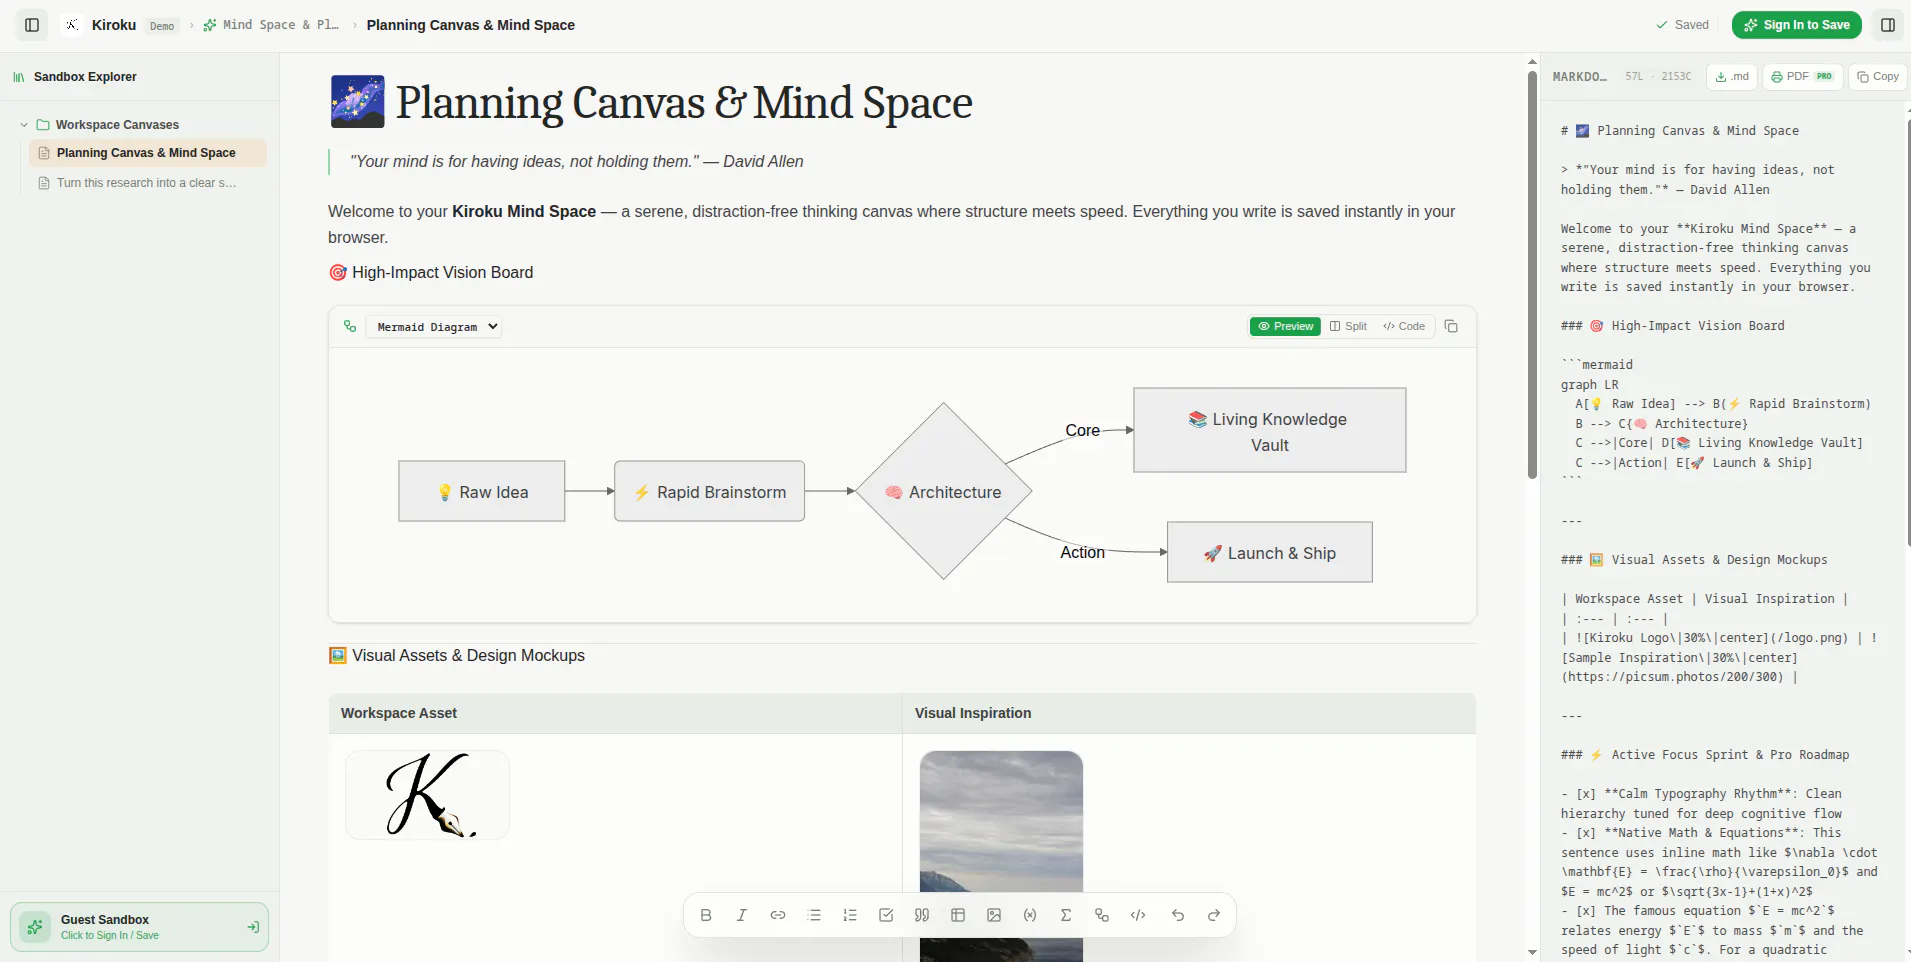
Task: Click the 'Core' edge label in the diagram
Action: click(x=1082, y=430)
